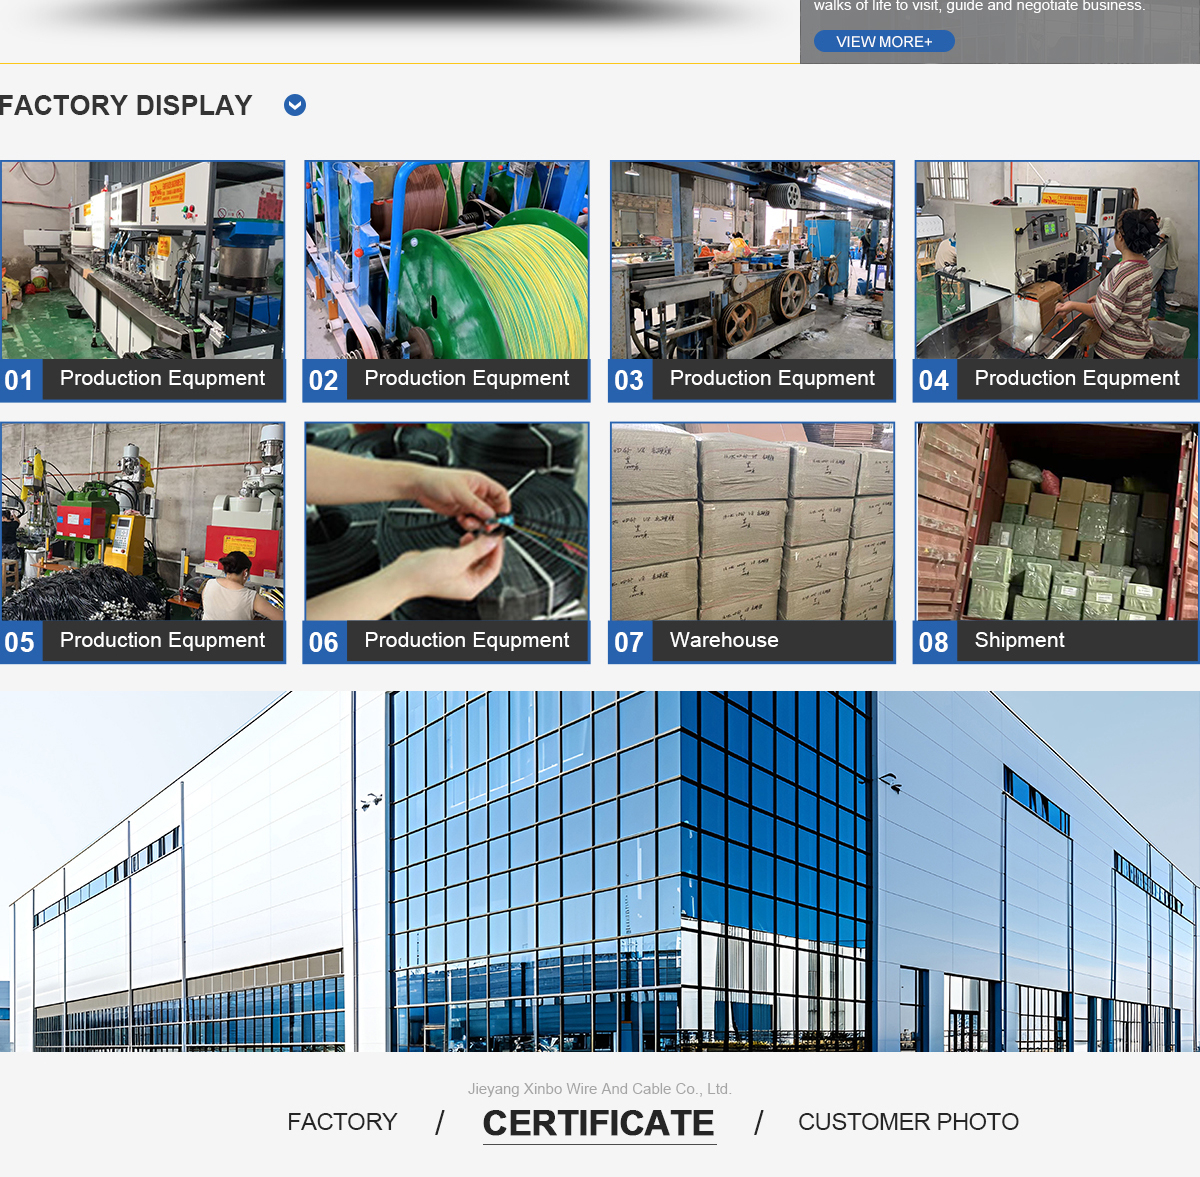Viewport: 1200px width, 1177px height.
Task: Open factory photo 01 of the production line machine
Action: click(x=143, y=260)
